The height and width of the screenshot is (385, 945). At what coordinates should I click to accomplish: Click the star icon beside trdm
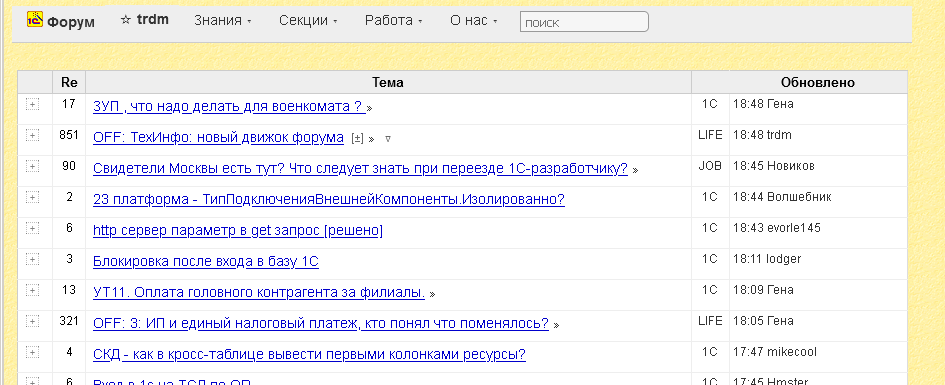pyautogui.click(x=125, y=20)
